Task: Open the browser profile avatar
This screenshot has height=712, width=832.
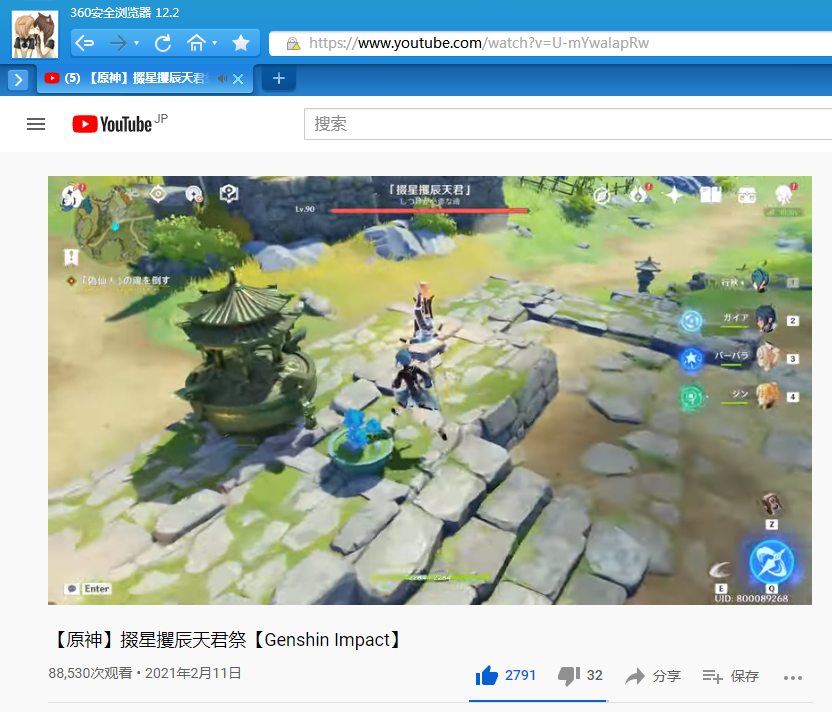Action: point(35,34)
